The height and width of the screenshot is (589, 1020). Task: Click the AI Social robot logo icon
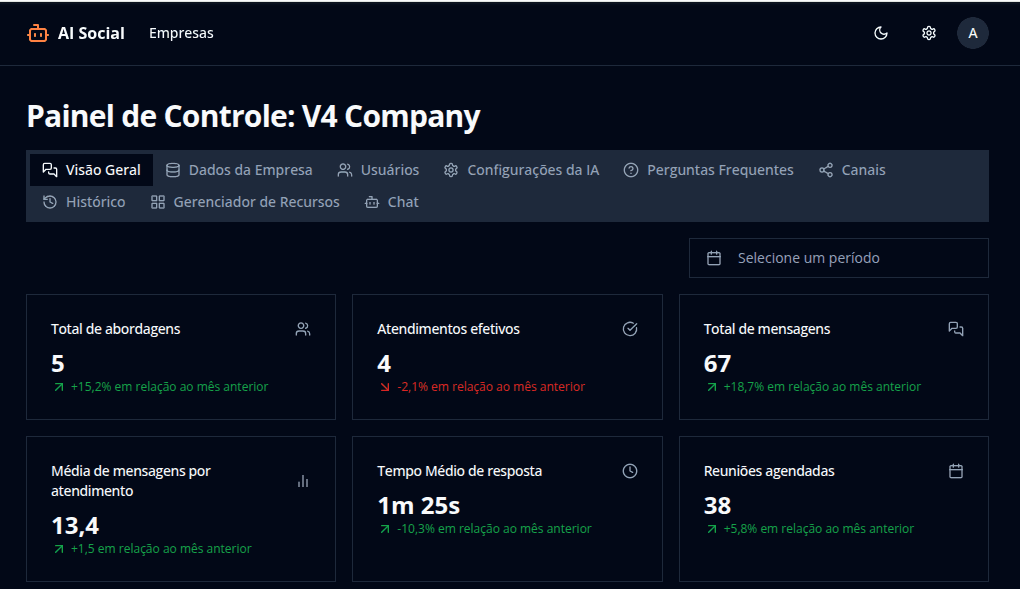[38, 33]
